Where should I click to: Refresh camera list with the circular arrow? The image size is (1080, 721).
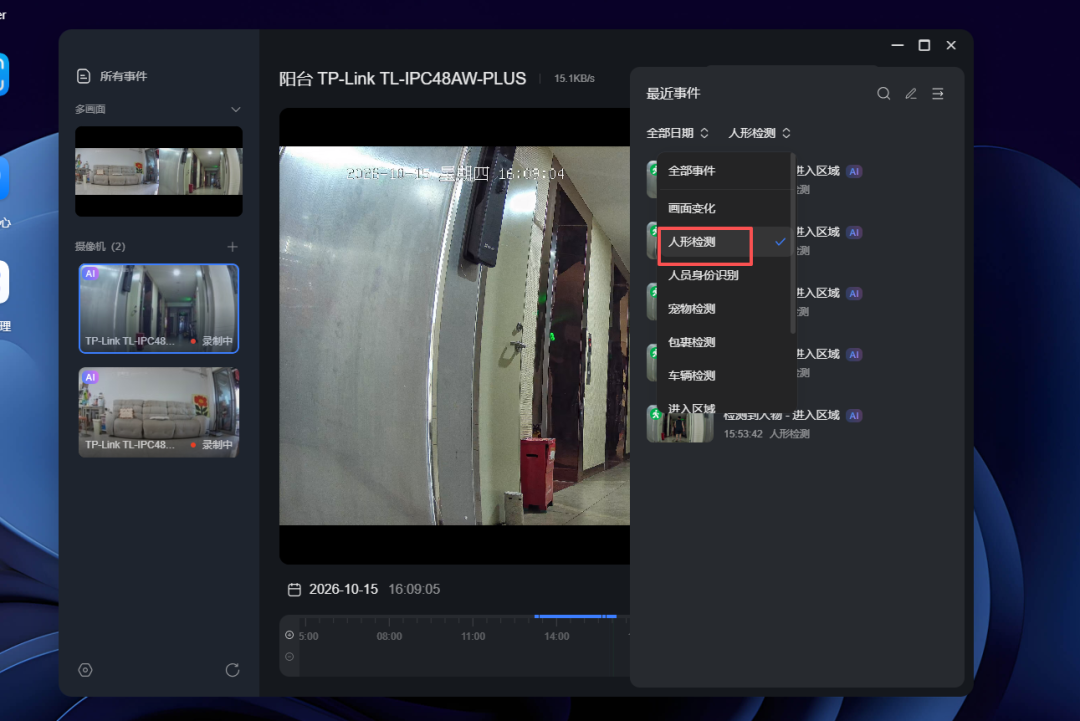232,670
